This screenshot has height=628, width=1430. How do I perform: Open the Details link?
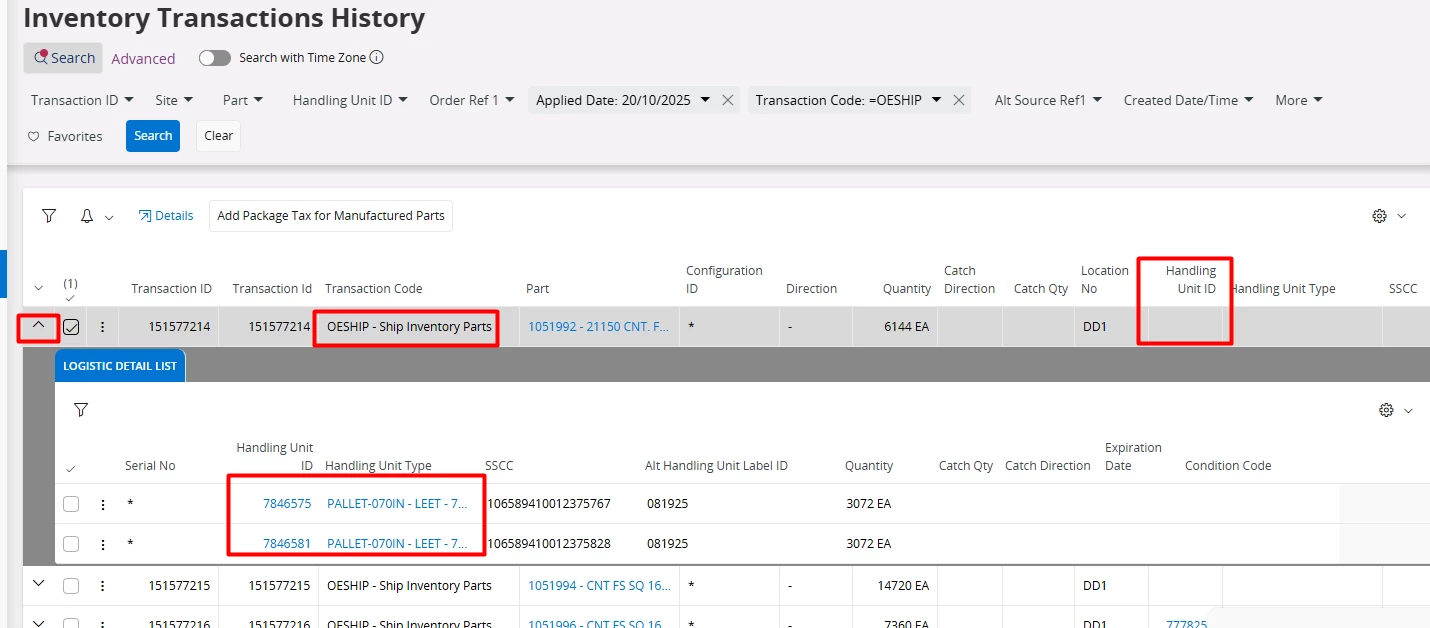point(166,216)
